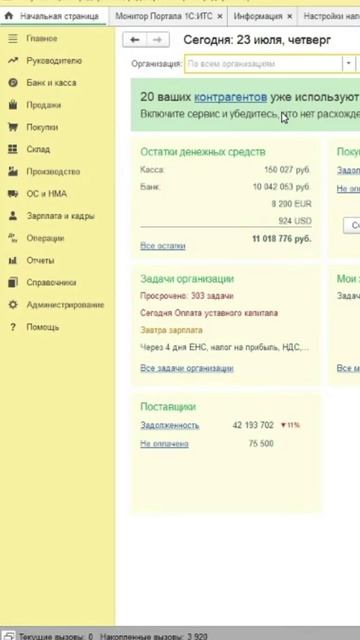Open the Все остатки link

163,246
